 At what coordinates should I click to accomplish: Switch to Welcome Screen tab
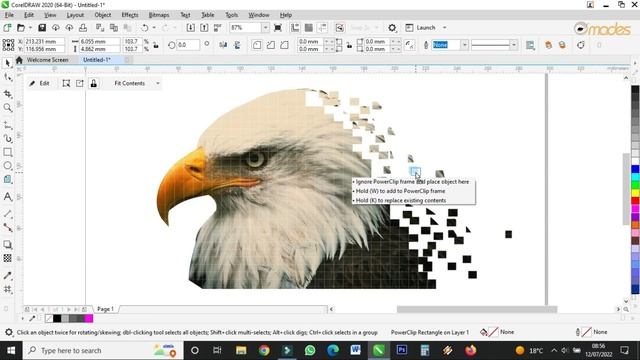click(47, 60)
